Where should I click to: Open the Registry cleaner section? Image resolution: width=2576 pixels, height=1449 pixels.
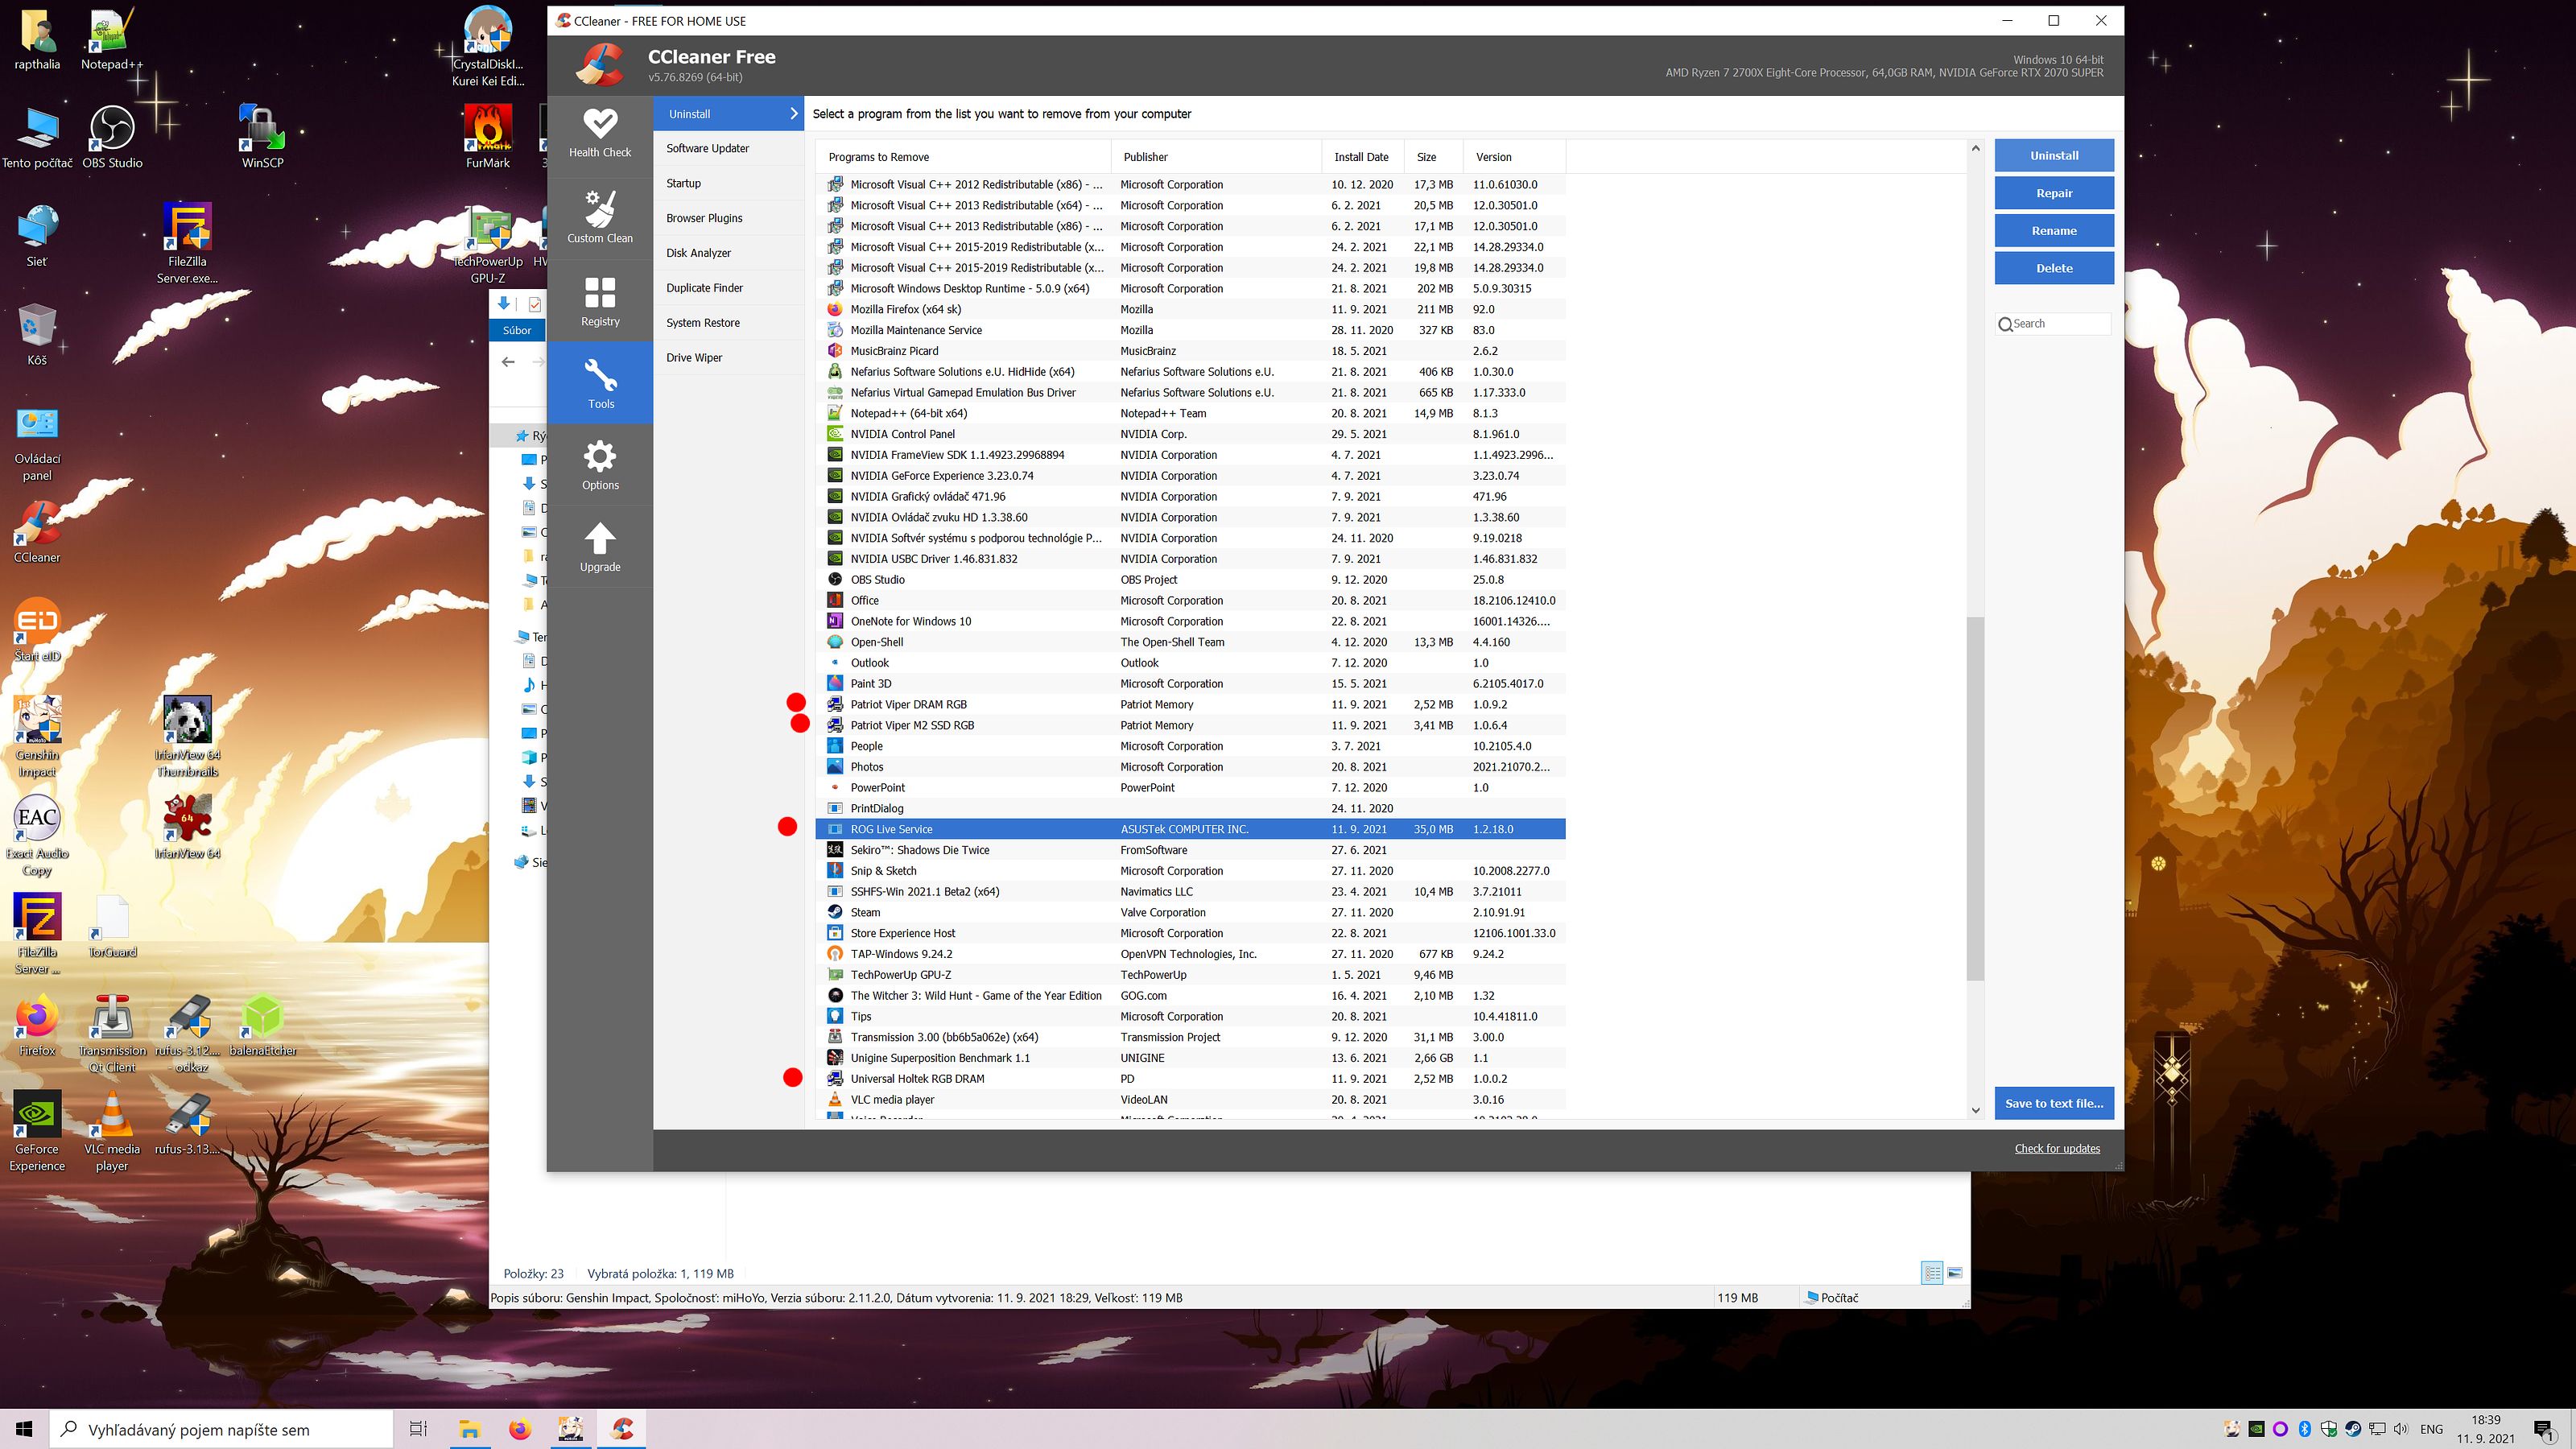point(600,301)
